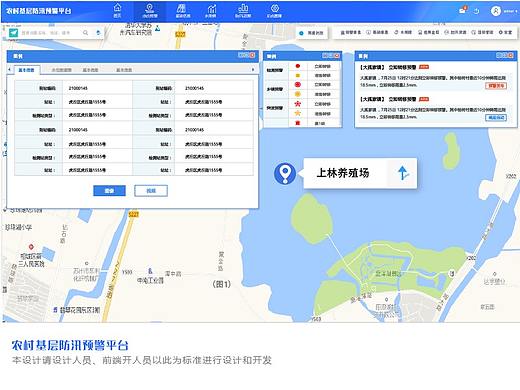The height and width of the screenshot is (390, 520).
Task: Click the blue icon right of the magnifier
Action: (98, 33)
